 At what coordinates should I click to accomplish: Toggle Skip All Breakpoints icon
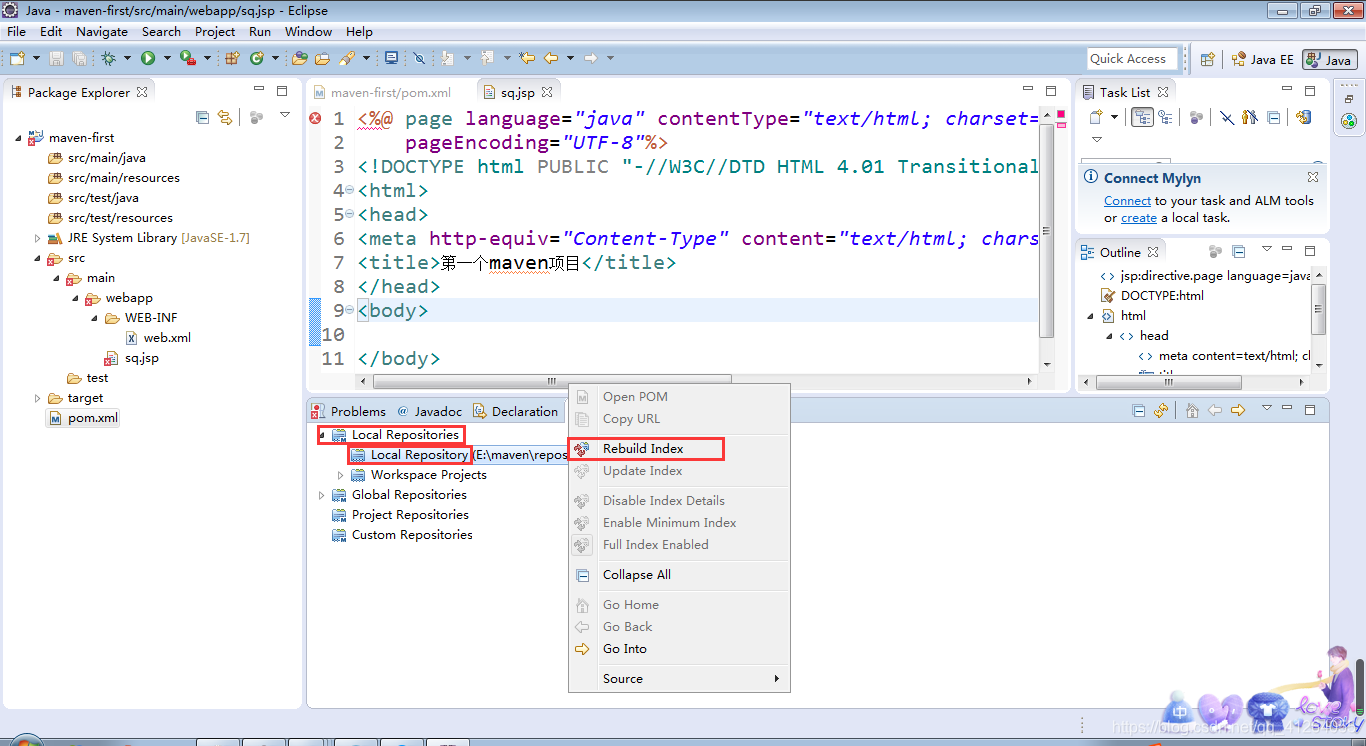[419, 58]
